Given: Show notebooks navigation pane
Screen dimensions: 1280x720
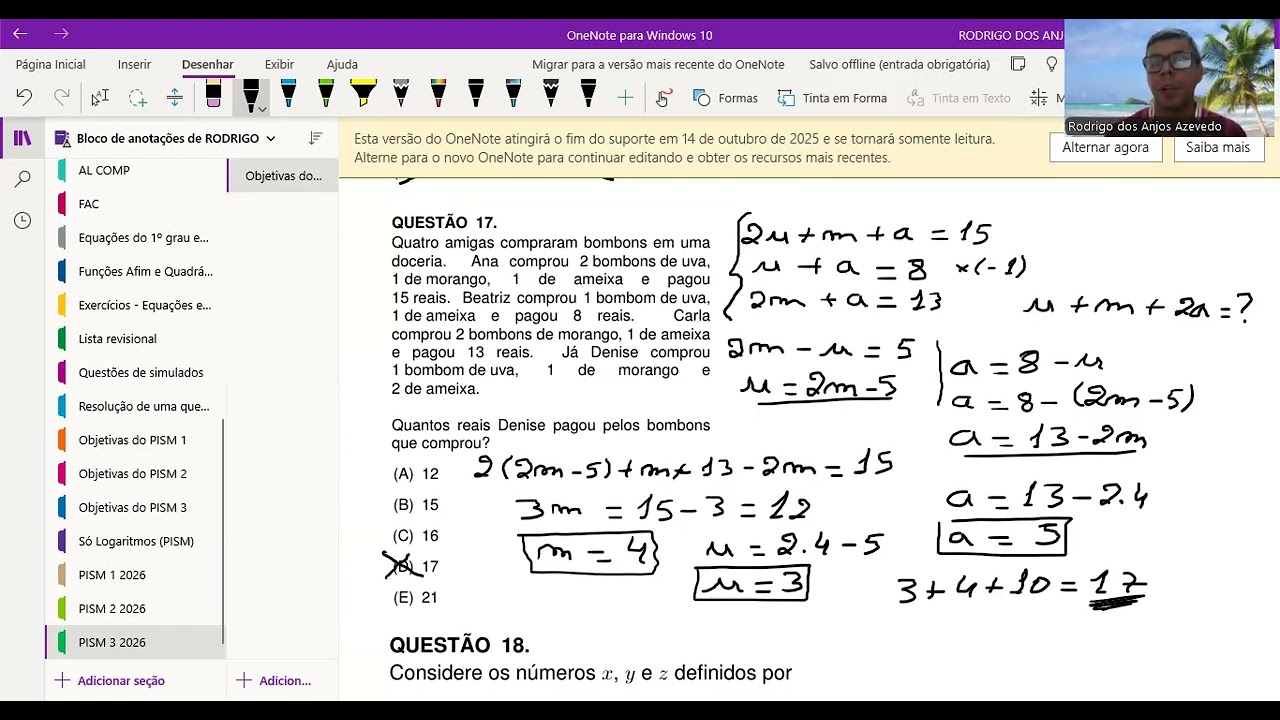Looking at the screenshot, I should click(22, 138).
